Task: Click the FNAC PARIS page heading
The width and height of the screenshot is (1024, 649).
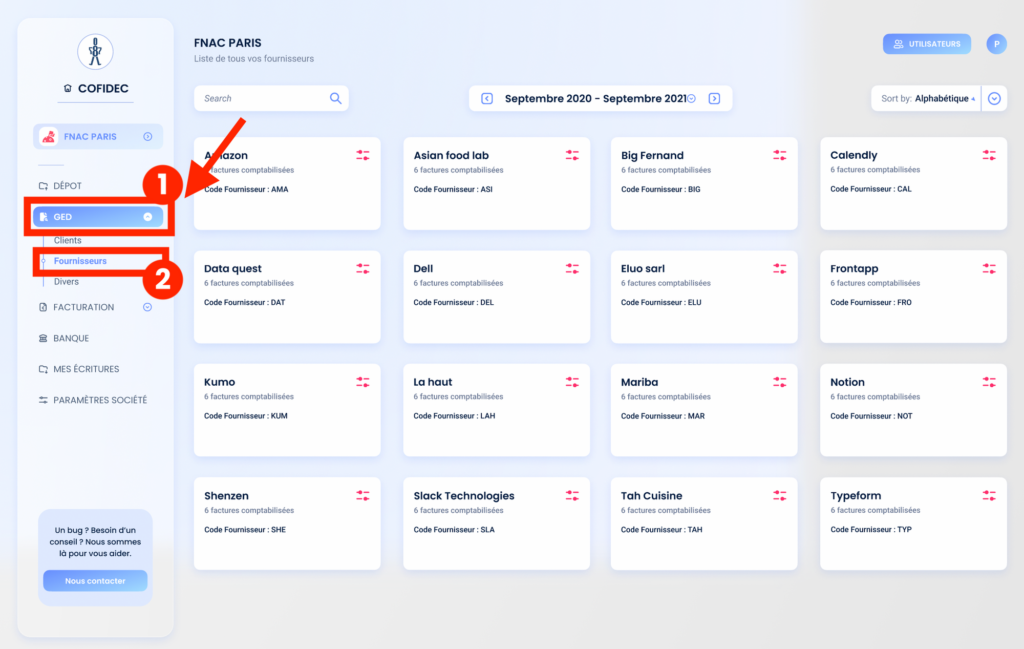Action: 227,43
